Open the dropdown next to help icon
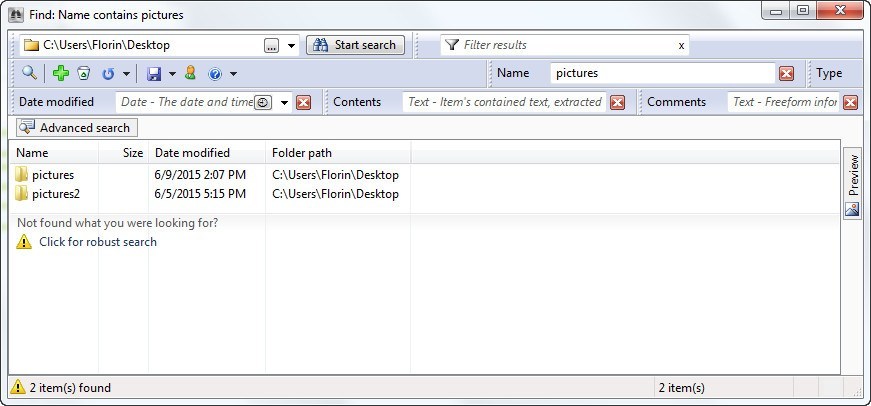 click(233, 74)
